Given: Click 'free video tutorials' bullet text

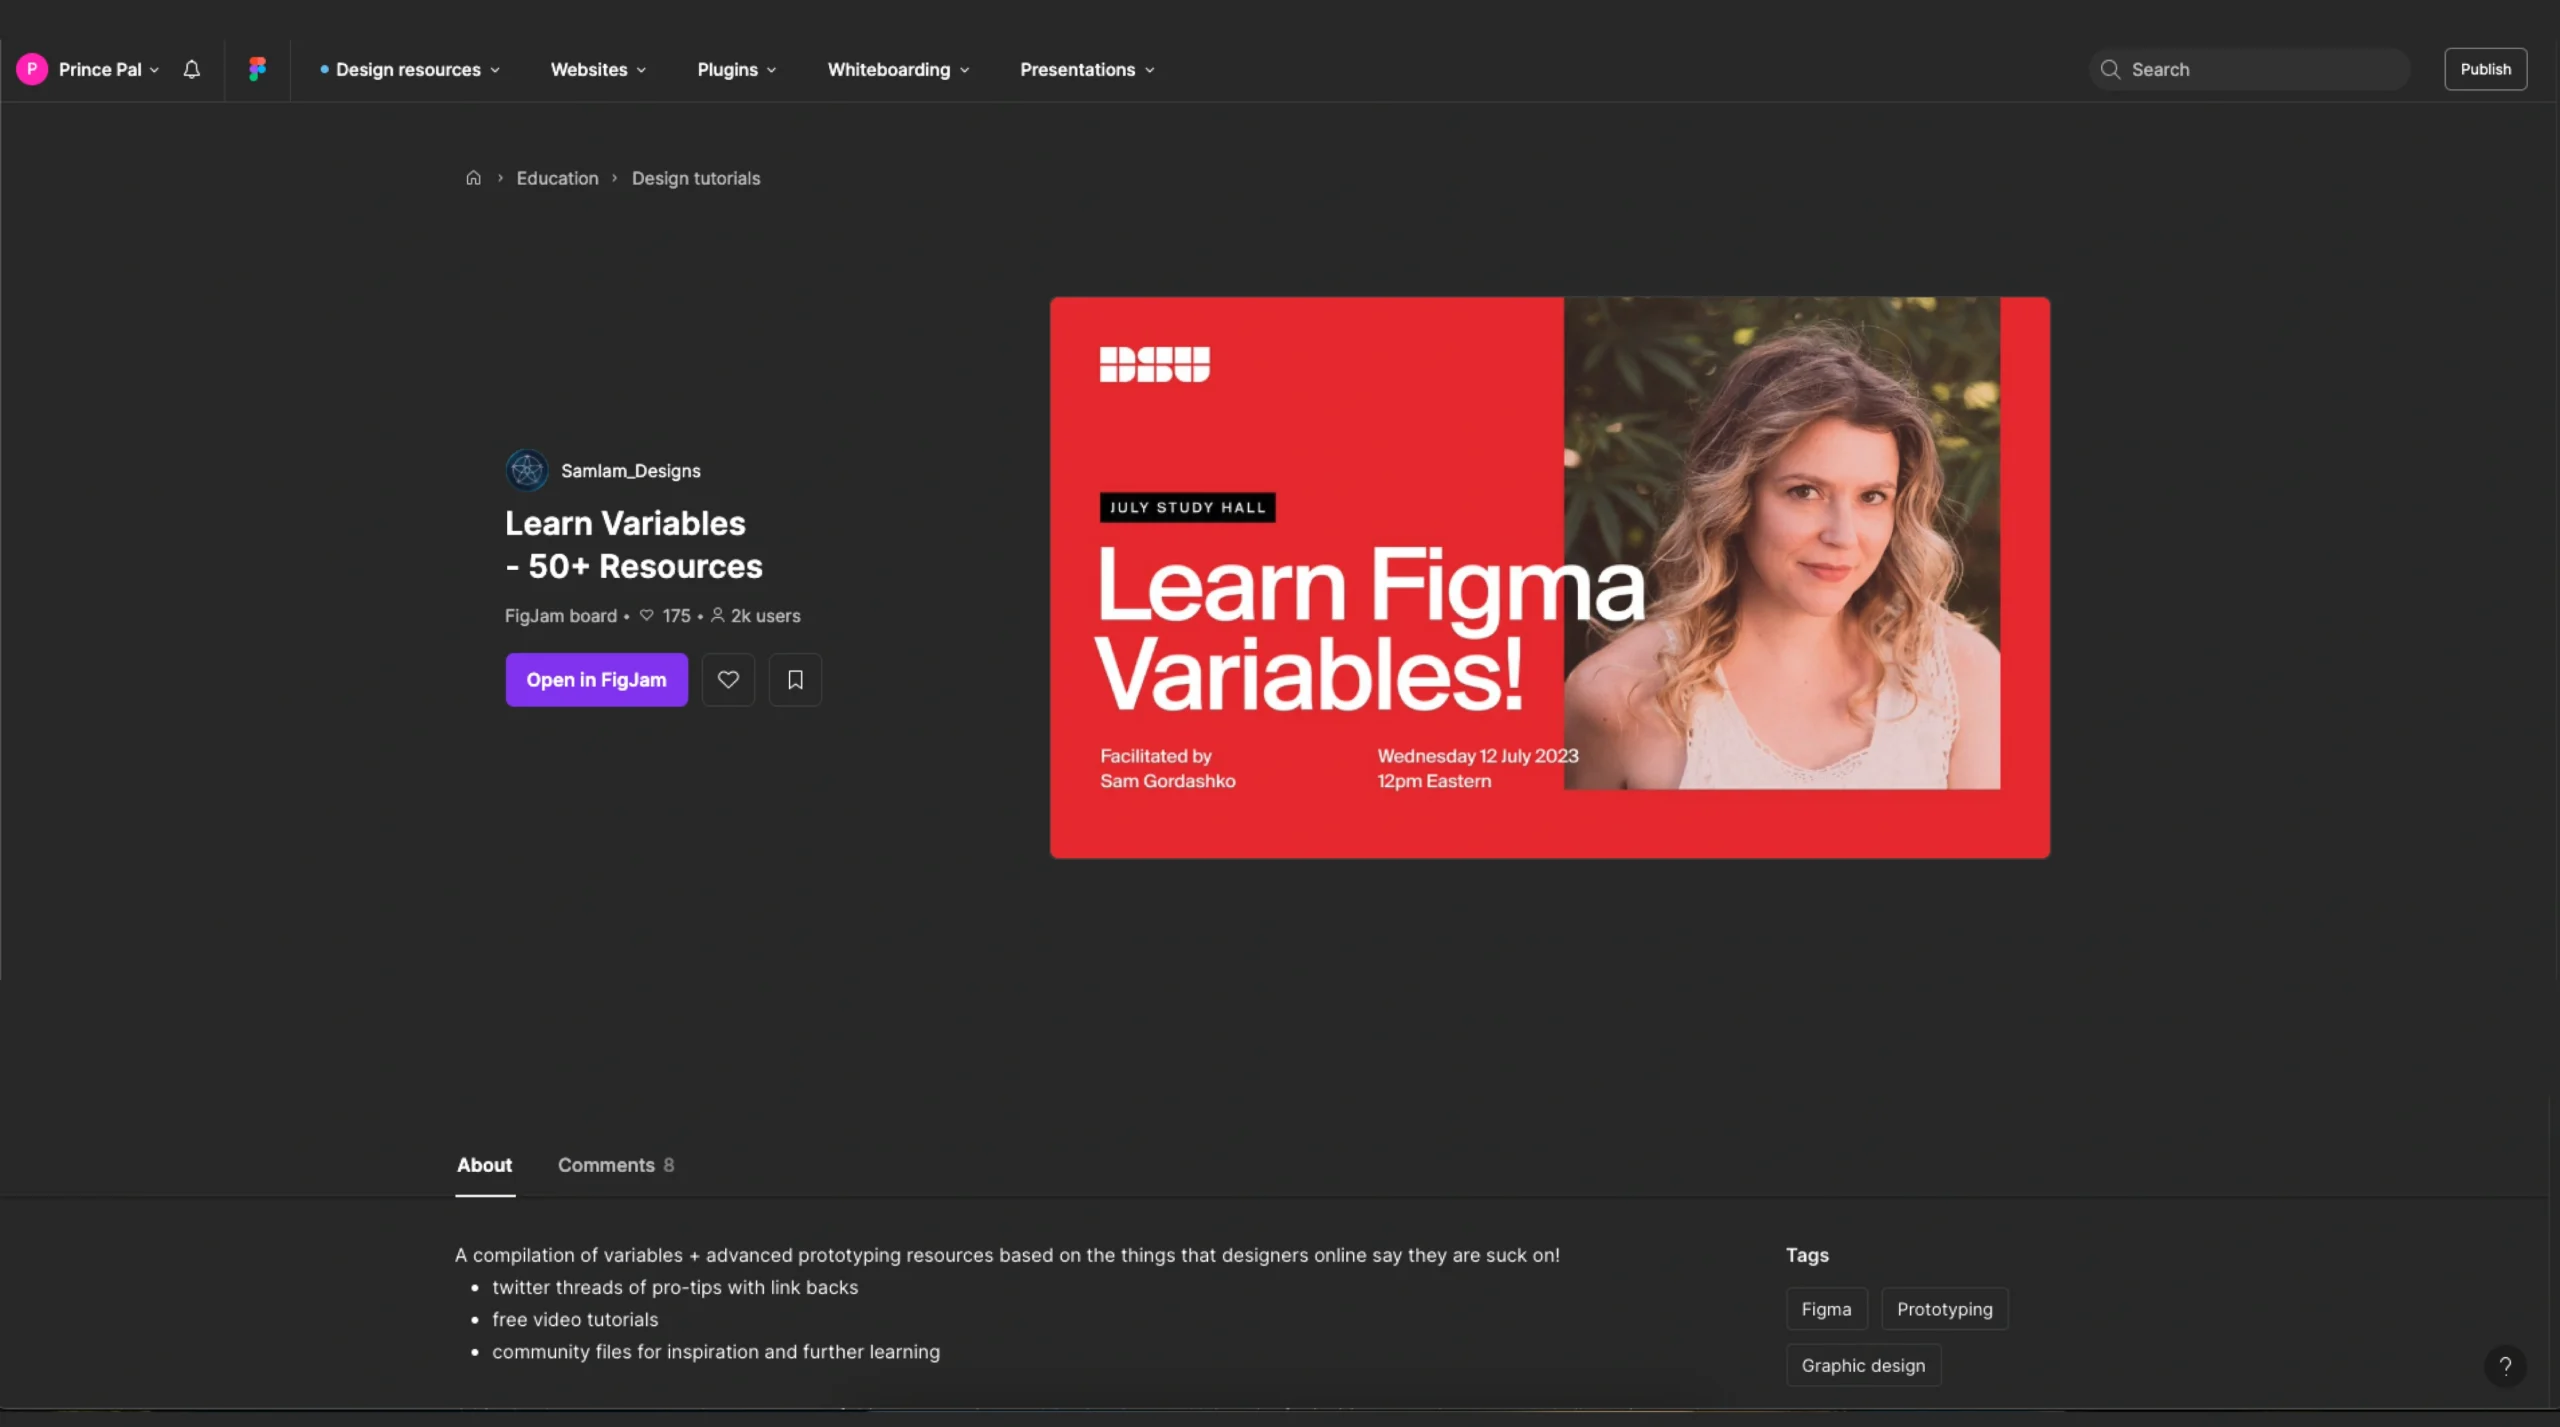Looking at the screenshot, I should [575, 1319].
